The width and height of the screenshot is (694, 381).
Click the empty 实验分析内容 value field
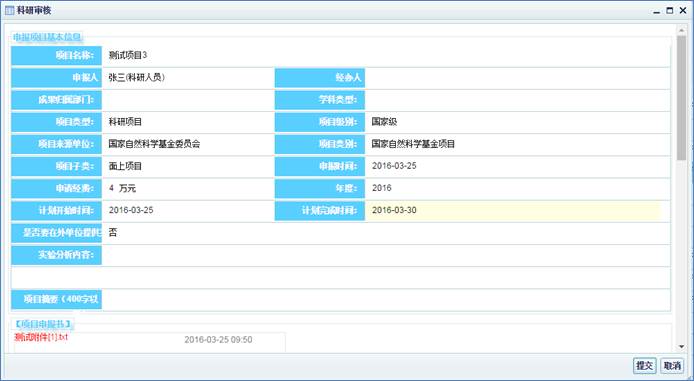pyautogui.click(x=386, y=255)
